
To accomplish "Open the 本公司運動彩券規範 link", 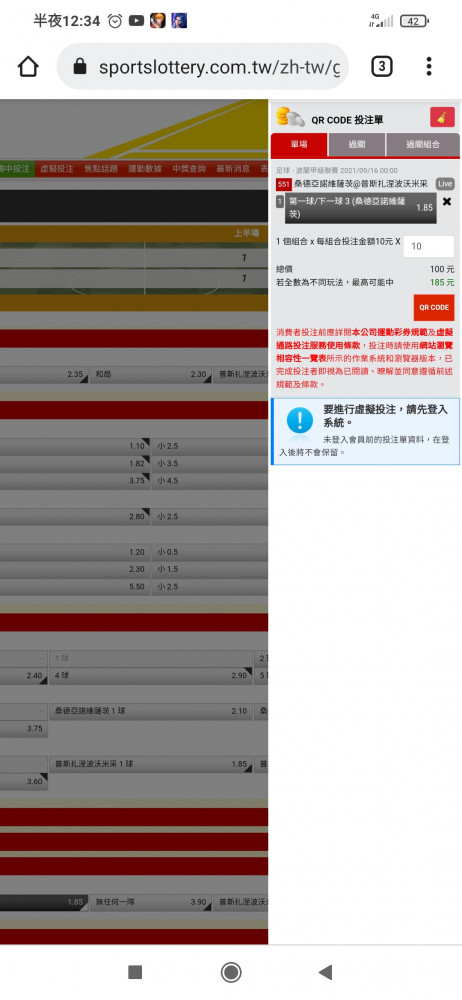I will click(386, 332).
